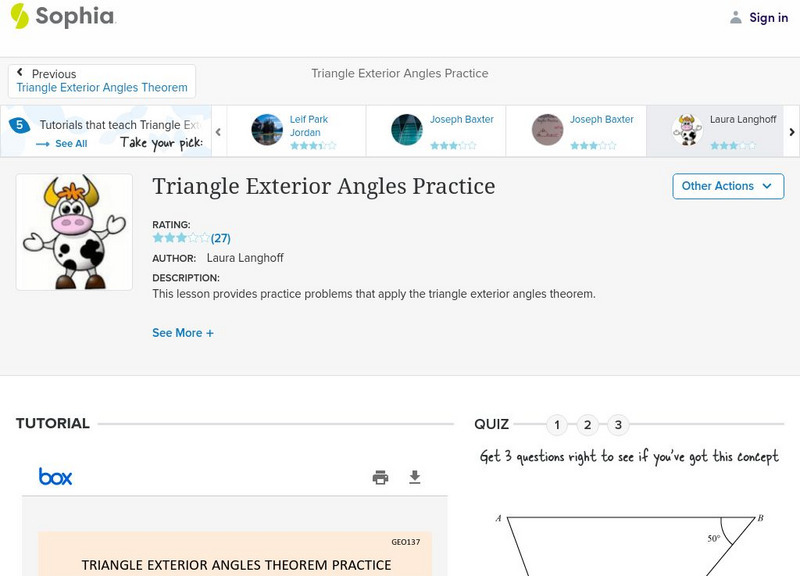Viewport: 800px width, 576px height.
Task: Click the Sophia logo icon
Action: [20, 16]
